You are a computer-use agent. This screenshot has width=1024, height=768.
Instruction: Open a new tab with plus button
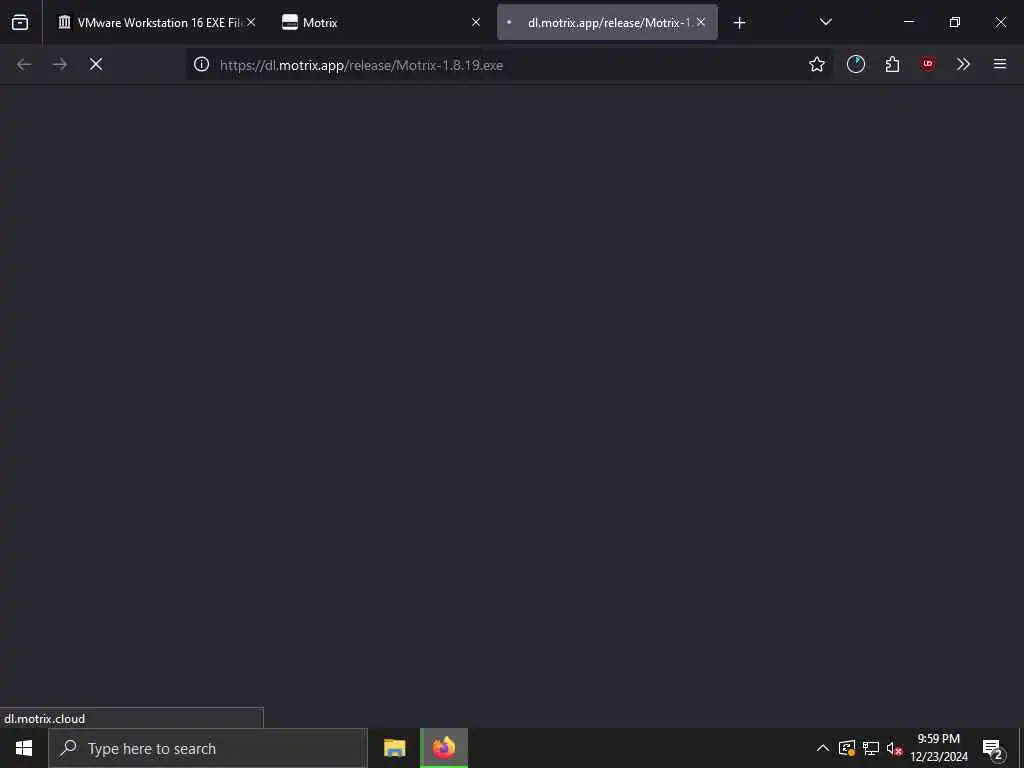coord(739,23)
